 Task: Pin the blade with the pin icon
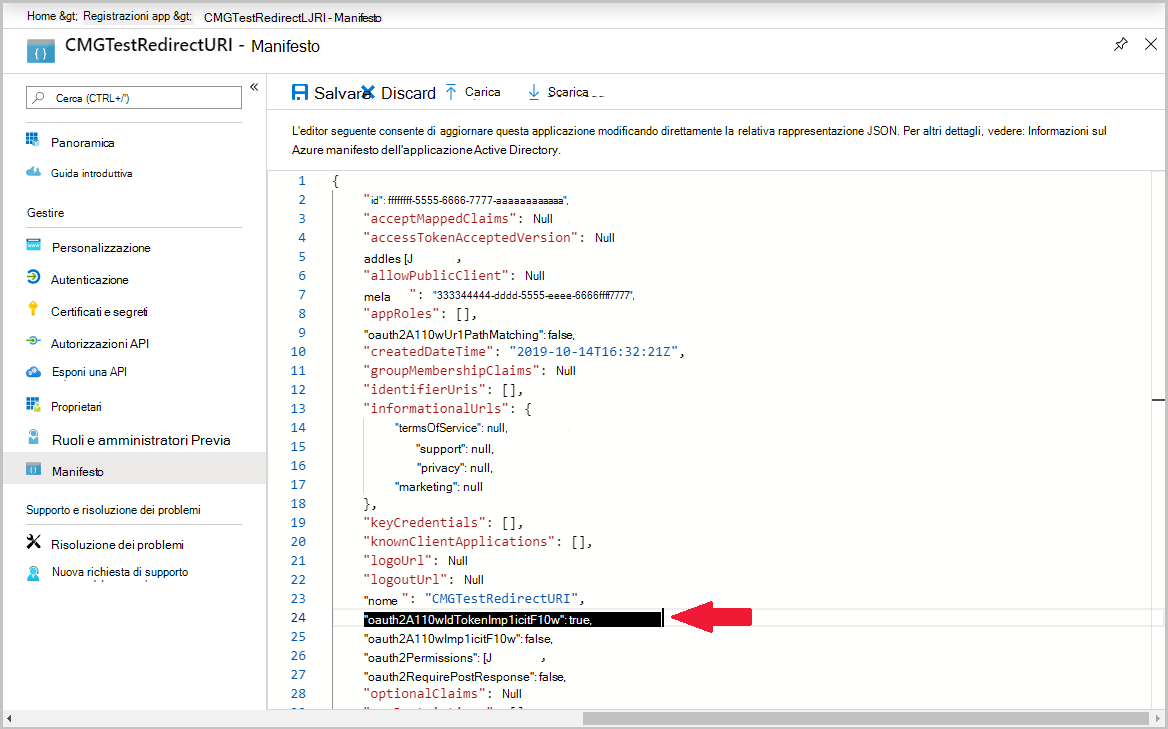coord(1120,45)
